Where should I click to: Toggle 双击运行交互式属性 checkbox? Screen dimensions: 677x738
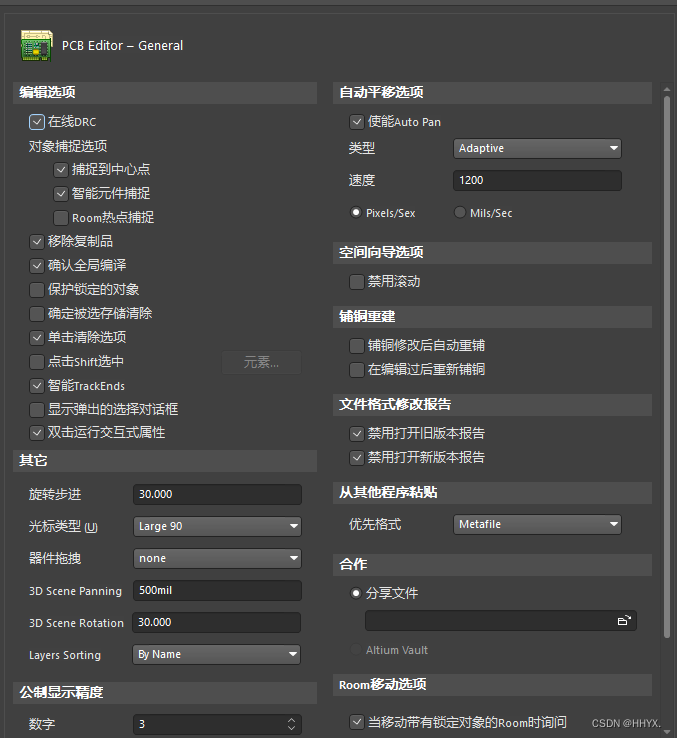[37, 433]
